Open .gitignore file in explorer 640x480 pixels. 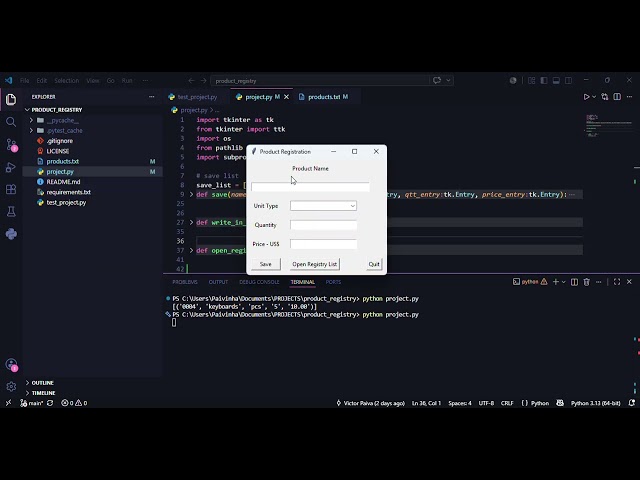[60, 141]
